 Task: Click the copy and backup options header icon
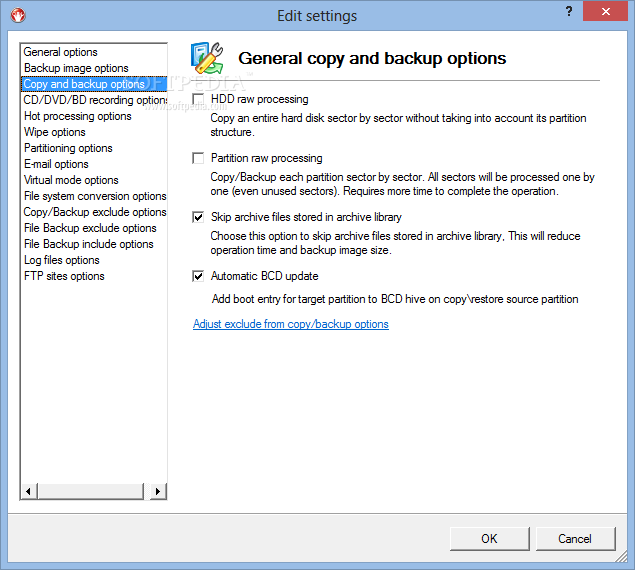pos(207,58)
